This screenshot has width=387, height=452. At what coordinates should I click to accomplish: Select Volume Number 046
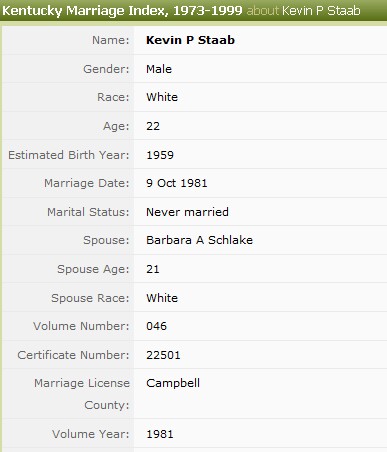[156, 326]
